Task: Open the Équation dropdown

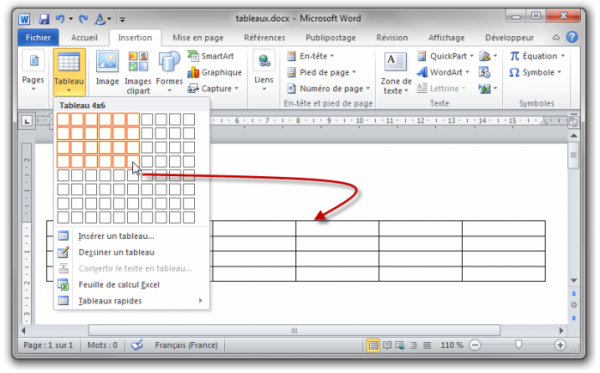Action: 537,56
